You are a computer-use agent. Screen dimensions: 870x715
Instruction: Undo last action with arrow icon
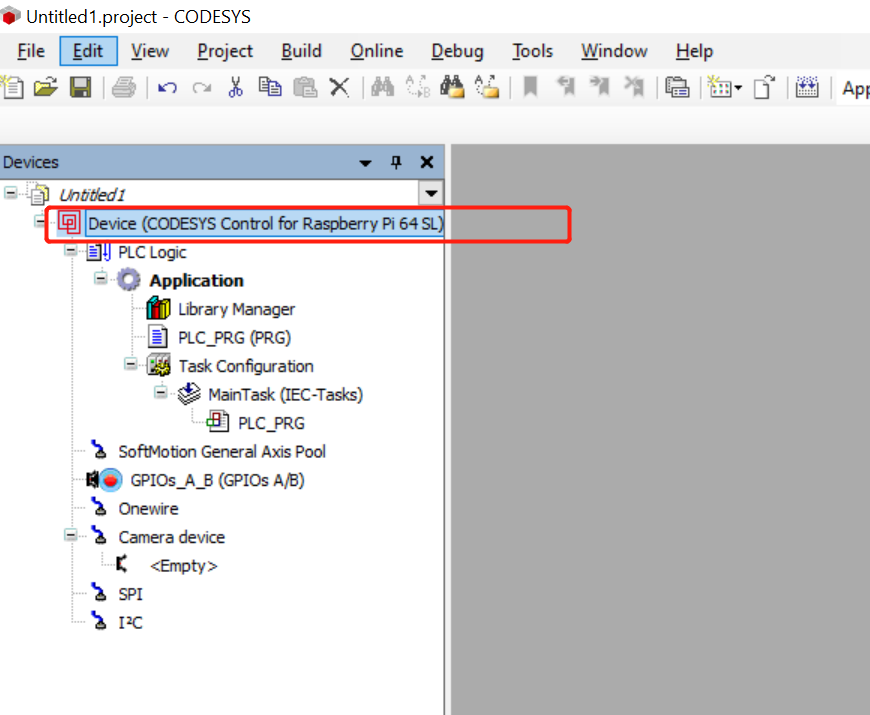click(x=168, y=88)
